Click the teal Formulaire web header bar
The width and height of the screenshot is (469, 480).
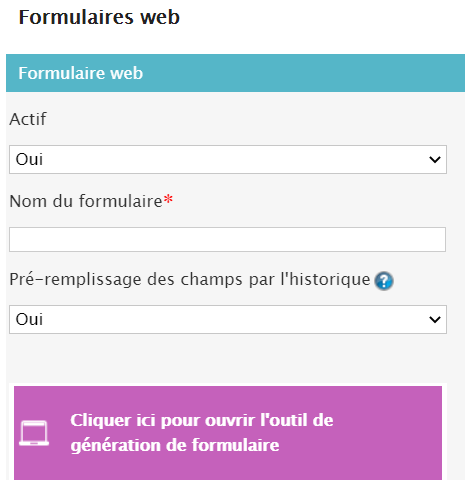235,73
